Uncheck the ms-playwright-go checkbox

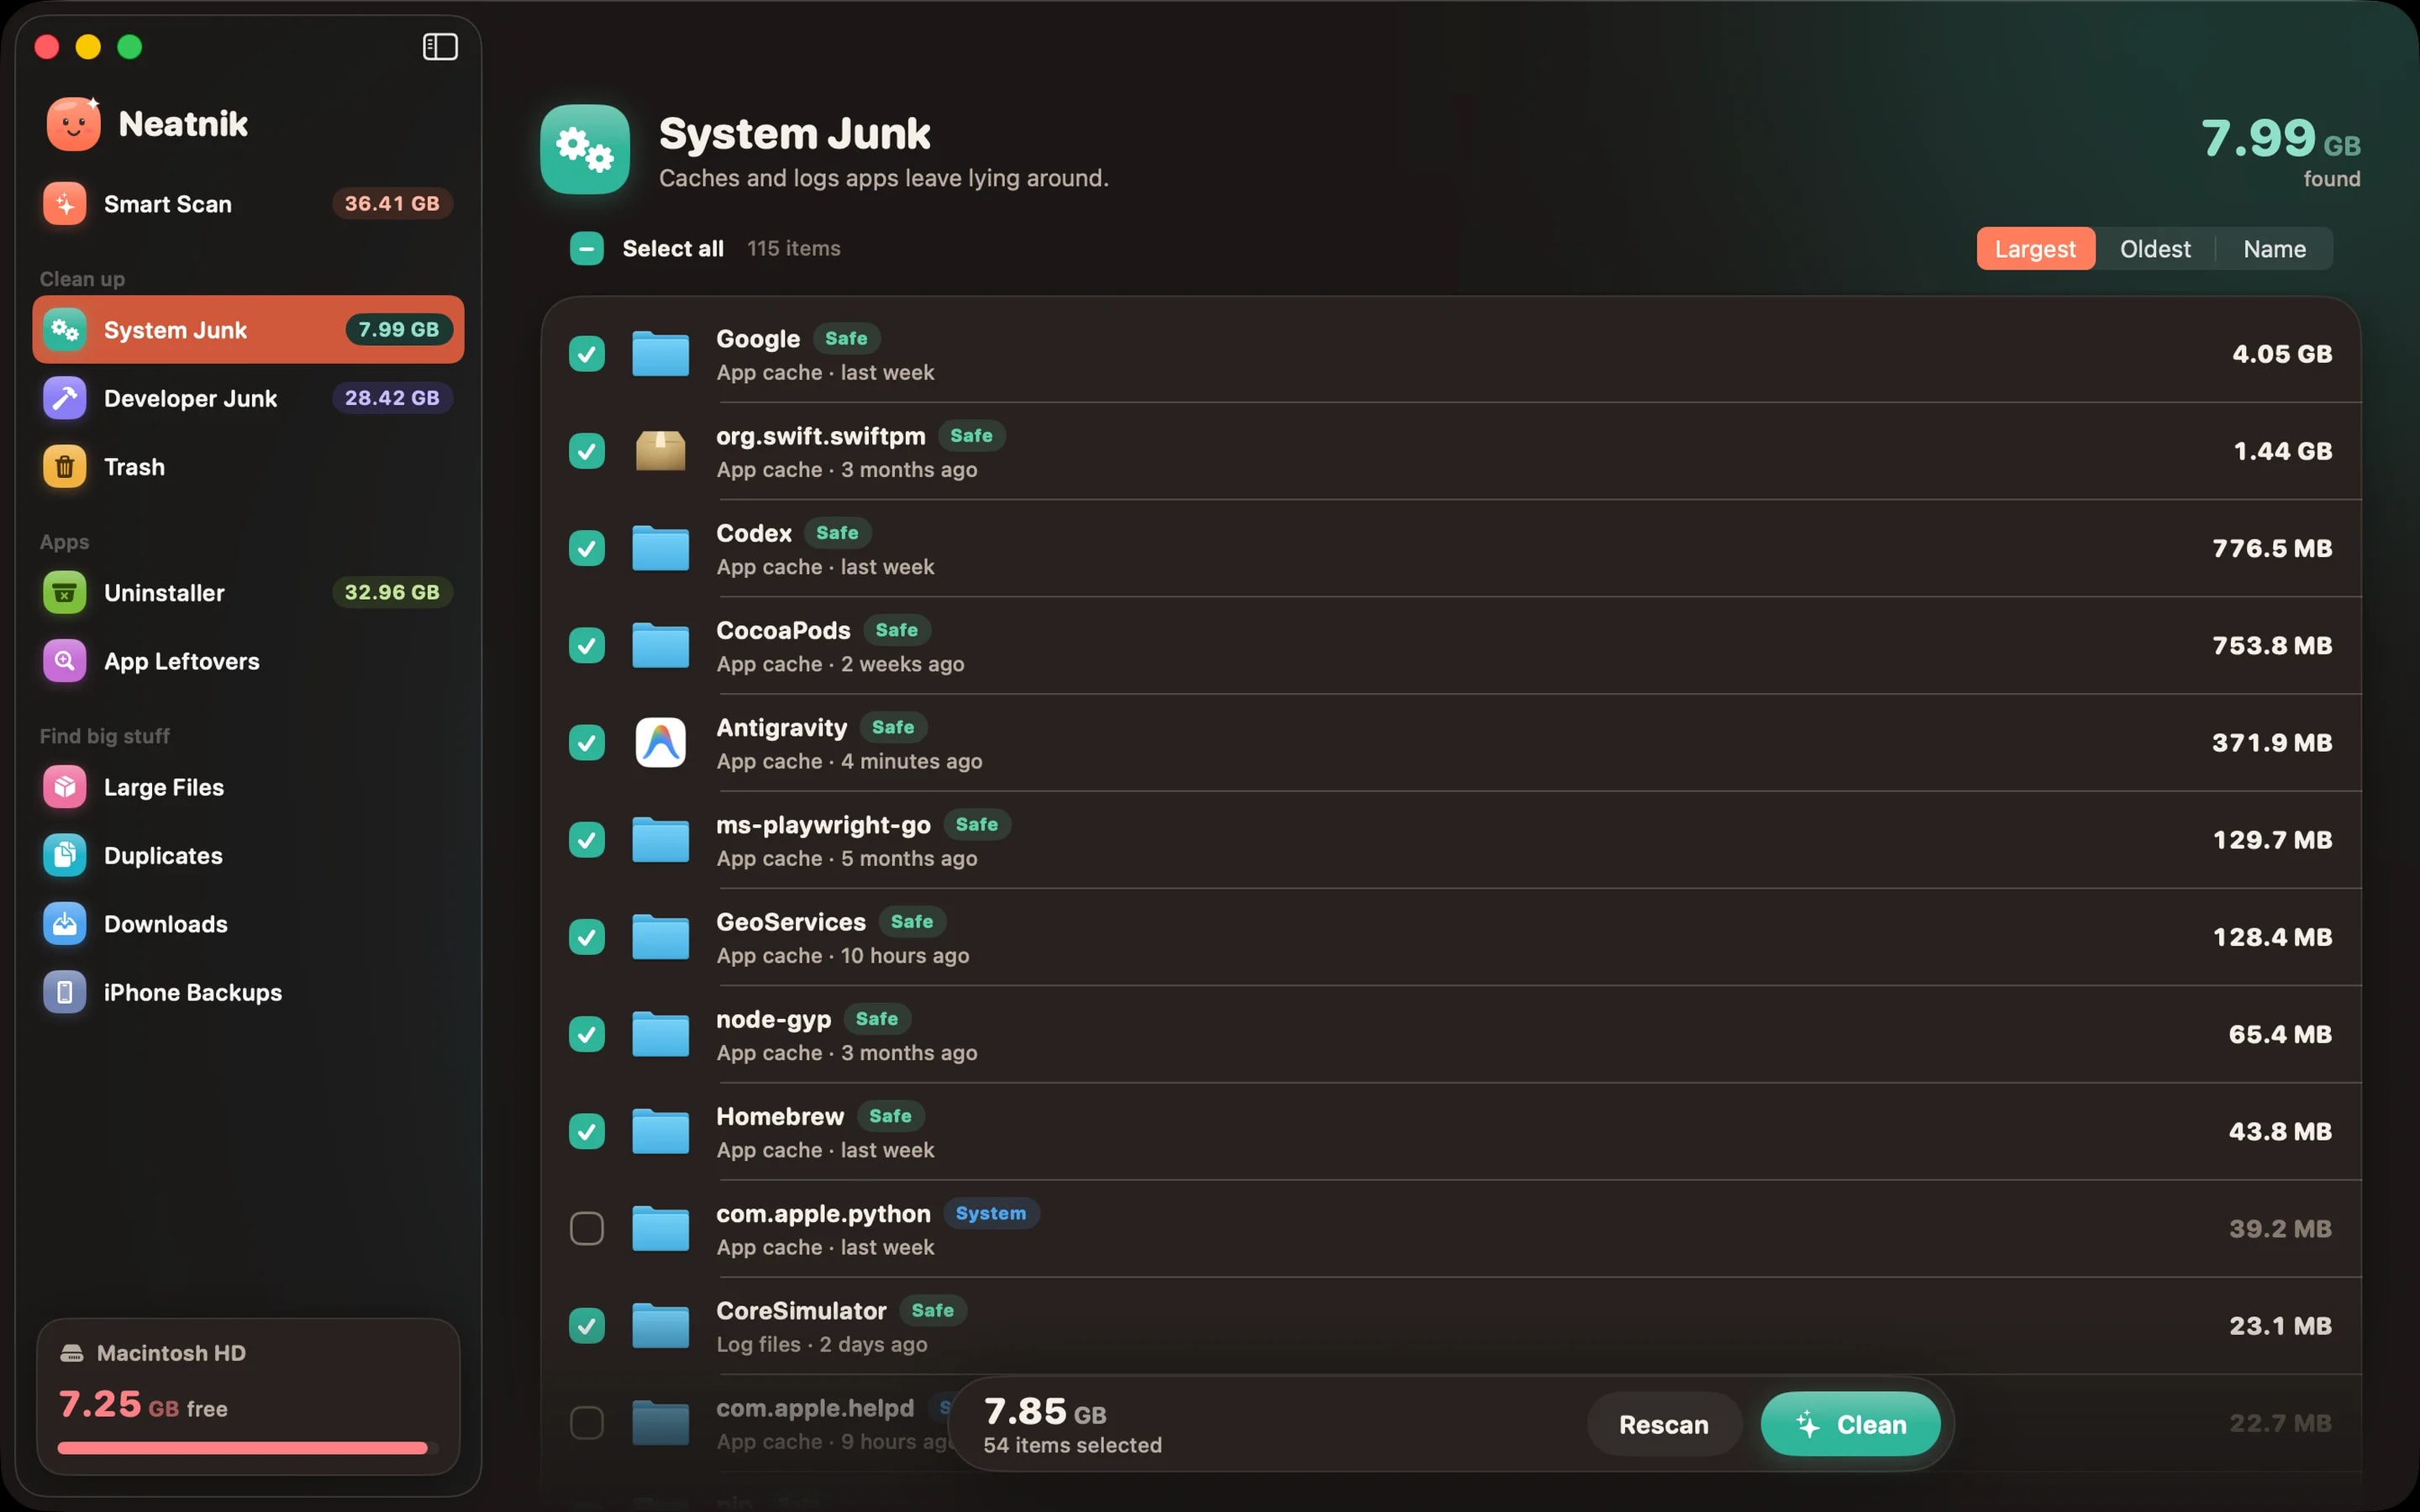[x=587, y=840]
